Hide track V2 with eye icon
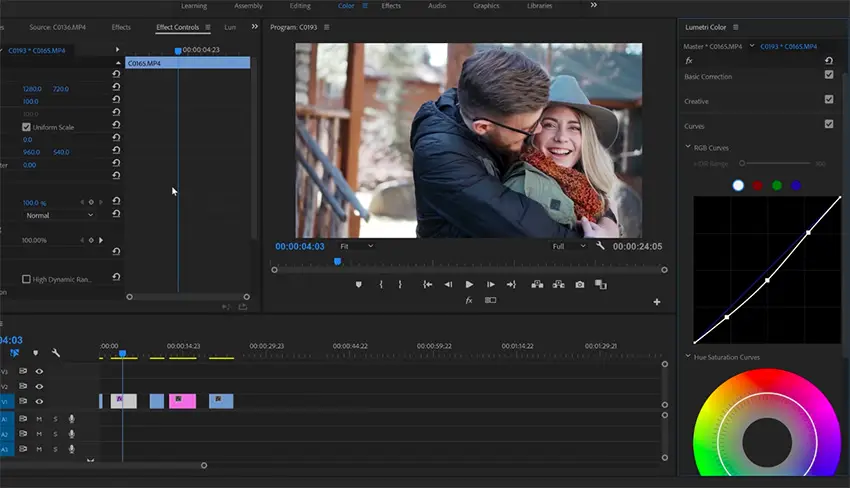This screenshot has height=488, width=850. 39,387
